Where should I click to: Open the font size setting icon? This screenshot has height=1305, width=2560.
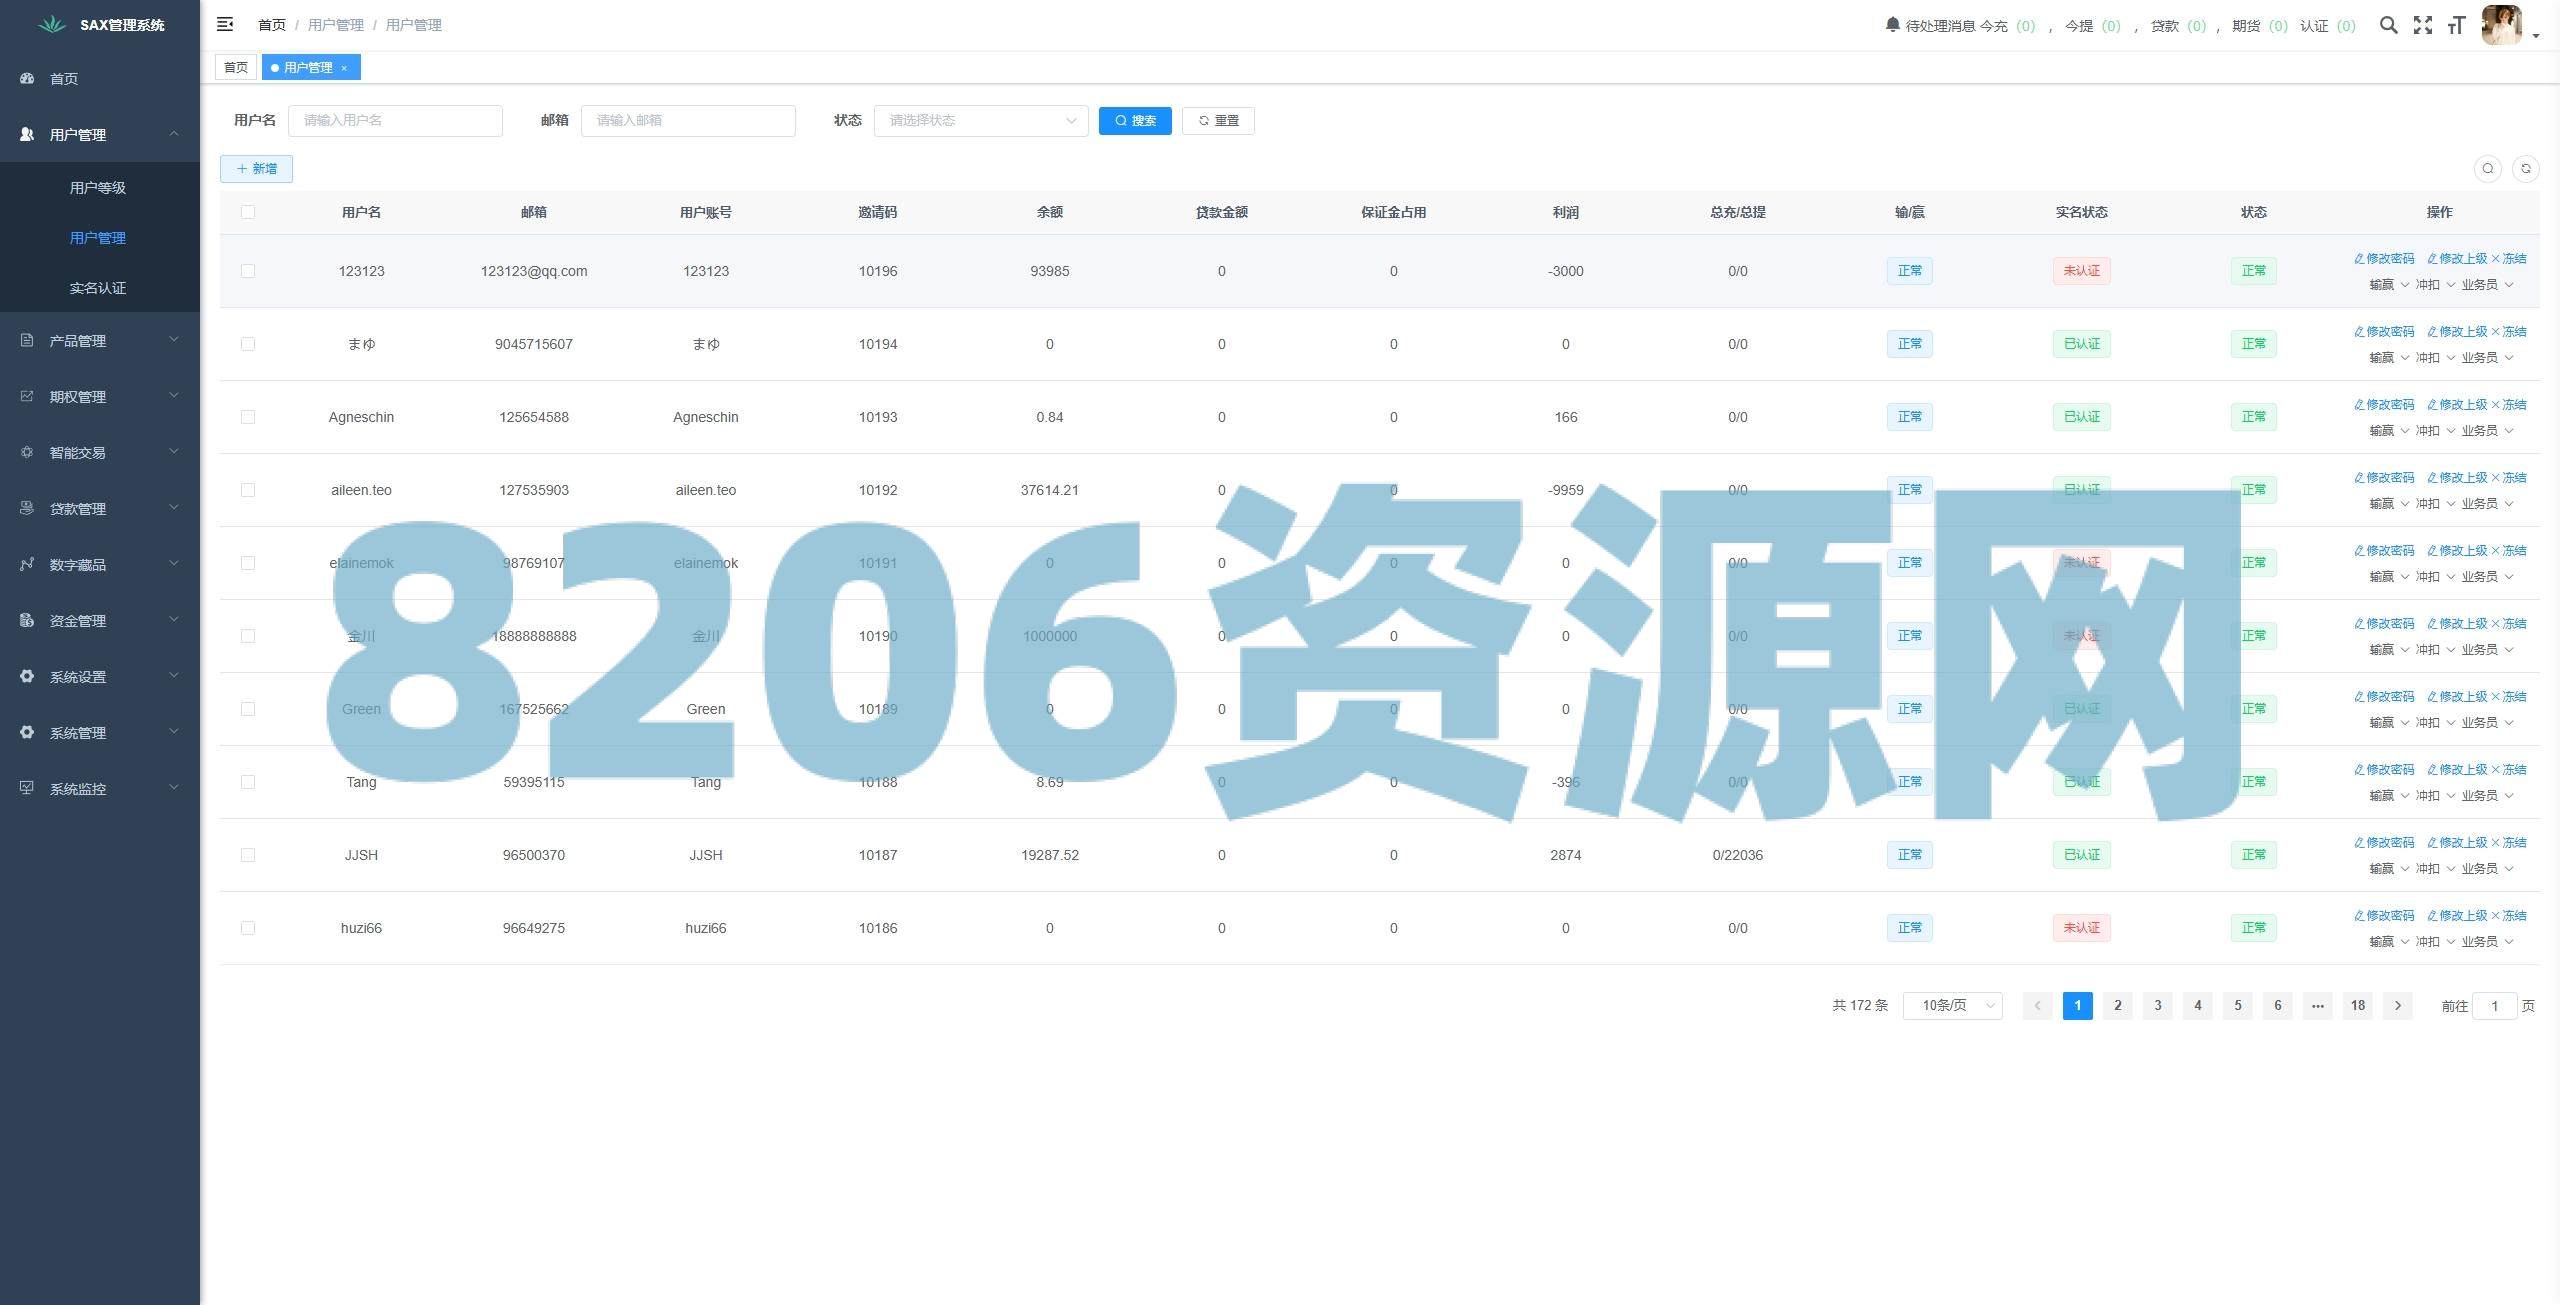(2456, 25)
